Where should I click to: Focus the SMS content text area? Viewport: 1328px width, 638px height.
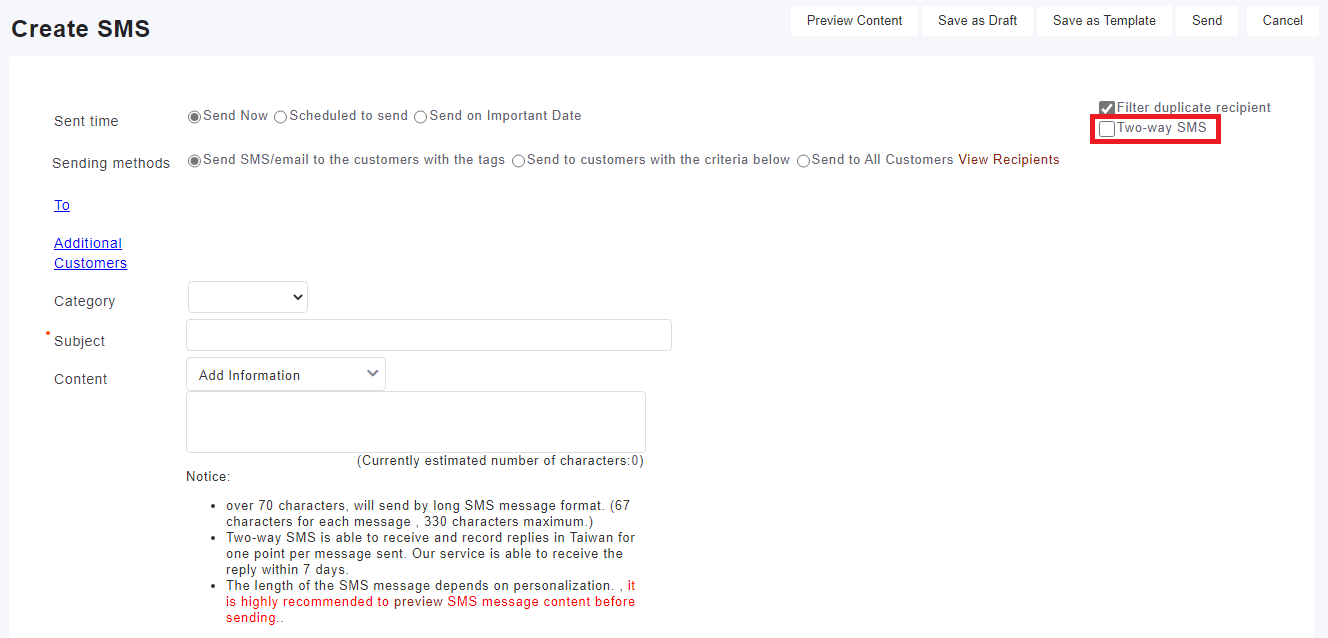pos(416,421)
